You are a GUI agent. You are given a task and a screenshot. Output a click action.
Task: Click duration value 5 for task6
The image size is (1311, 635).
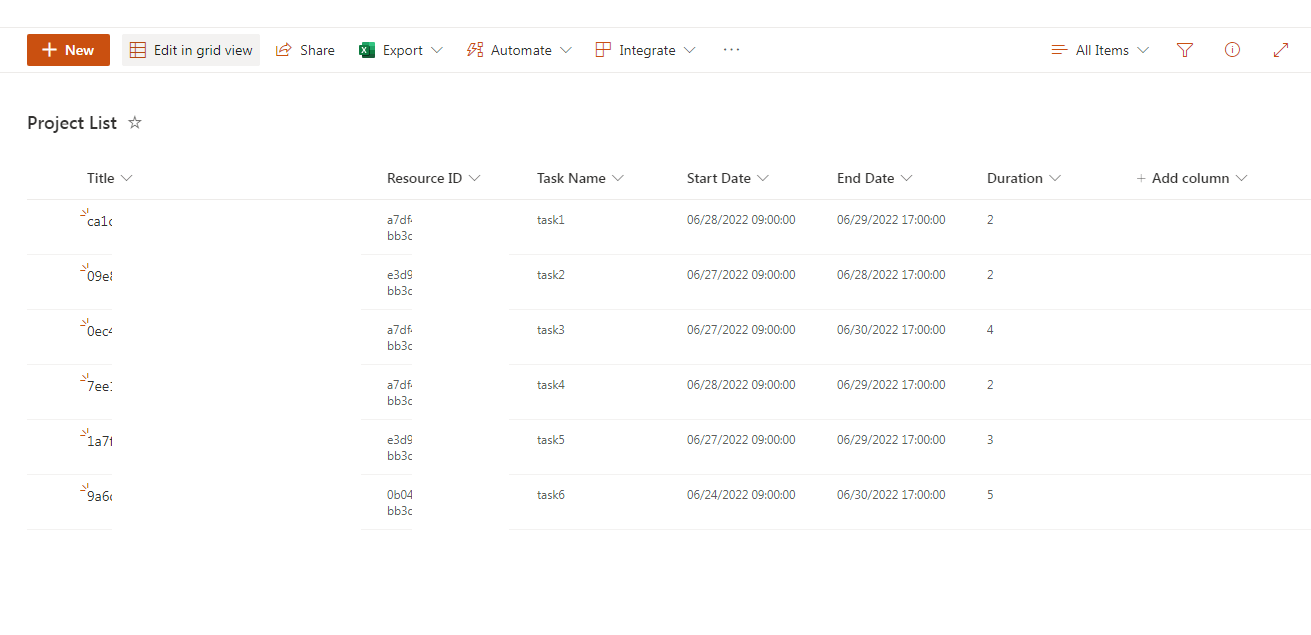tap(990, 495)
